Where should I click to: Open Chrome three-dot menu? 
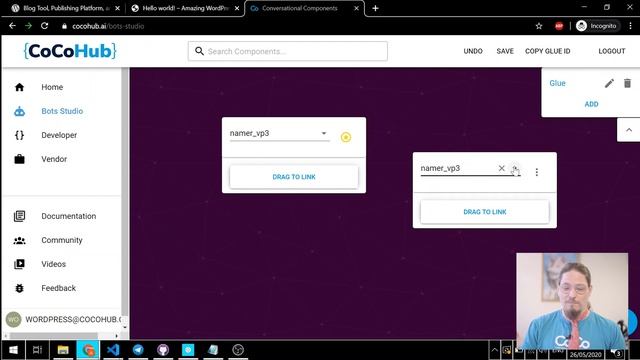click(x=631, y=26)
